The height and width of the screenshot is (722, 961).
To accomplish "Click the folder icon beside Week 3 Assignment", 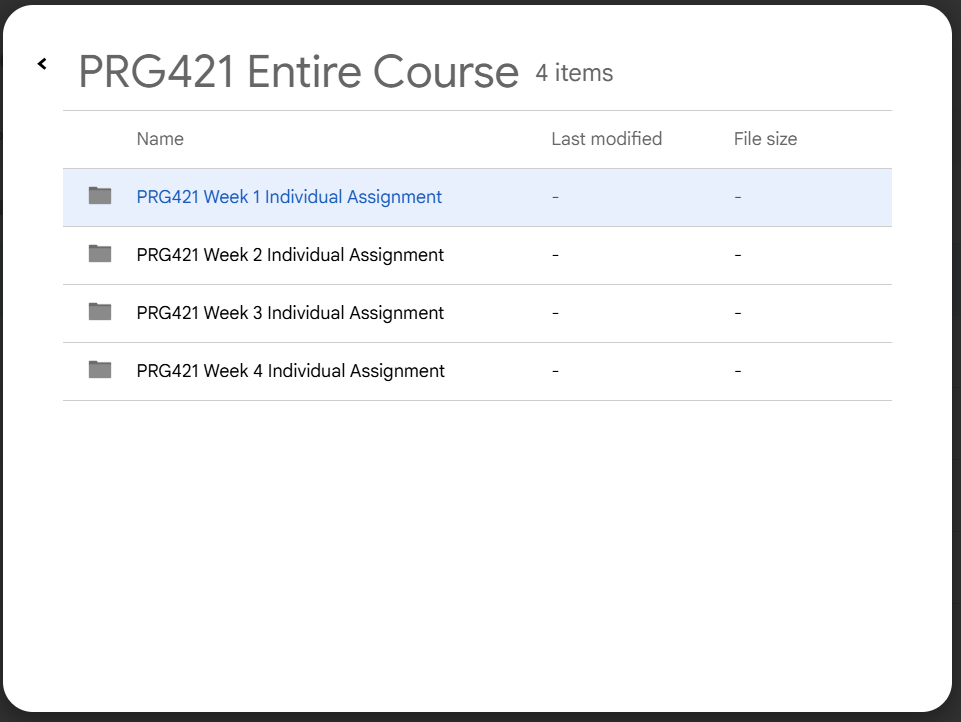I will pyautogui.click(x=99, y=312).
